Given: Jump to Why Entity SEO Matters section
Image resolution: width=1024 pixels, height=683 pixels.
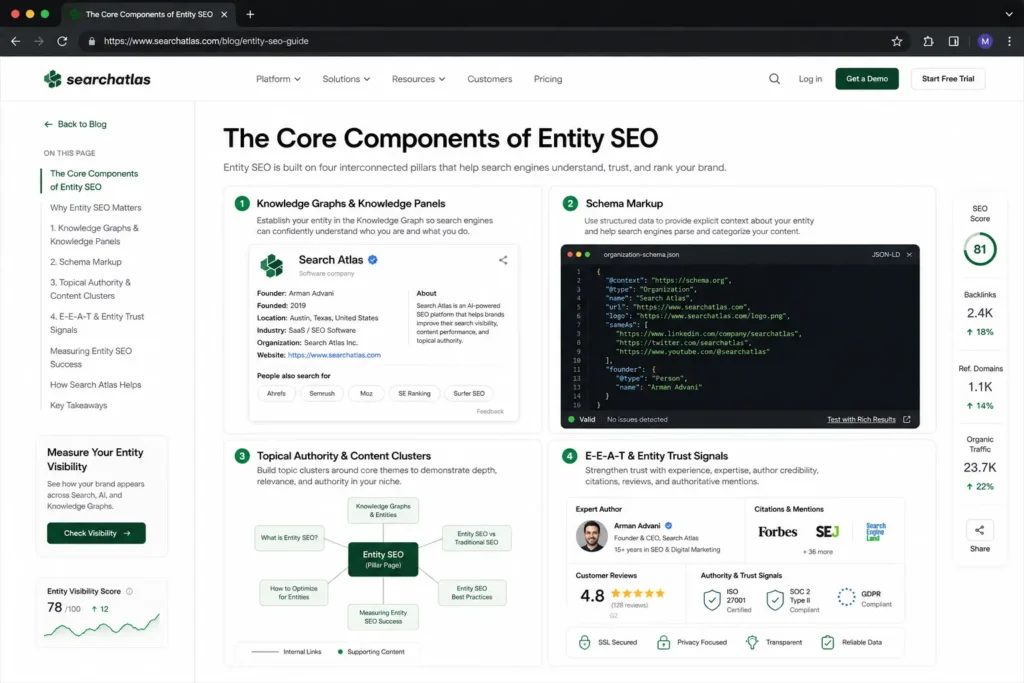Looking at the screenshot, I should (x=95, y=208).
